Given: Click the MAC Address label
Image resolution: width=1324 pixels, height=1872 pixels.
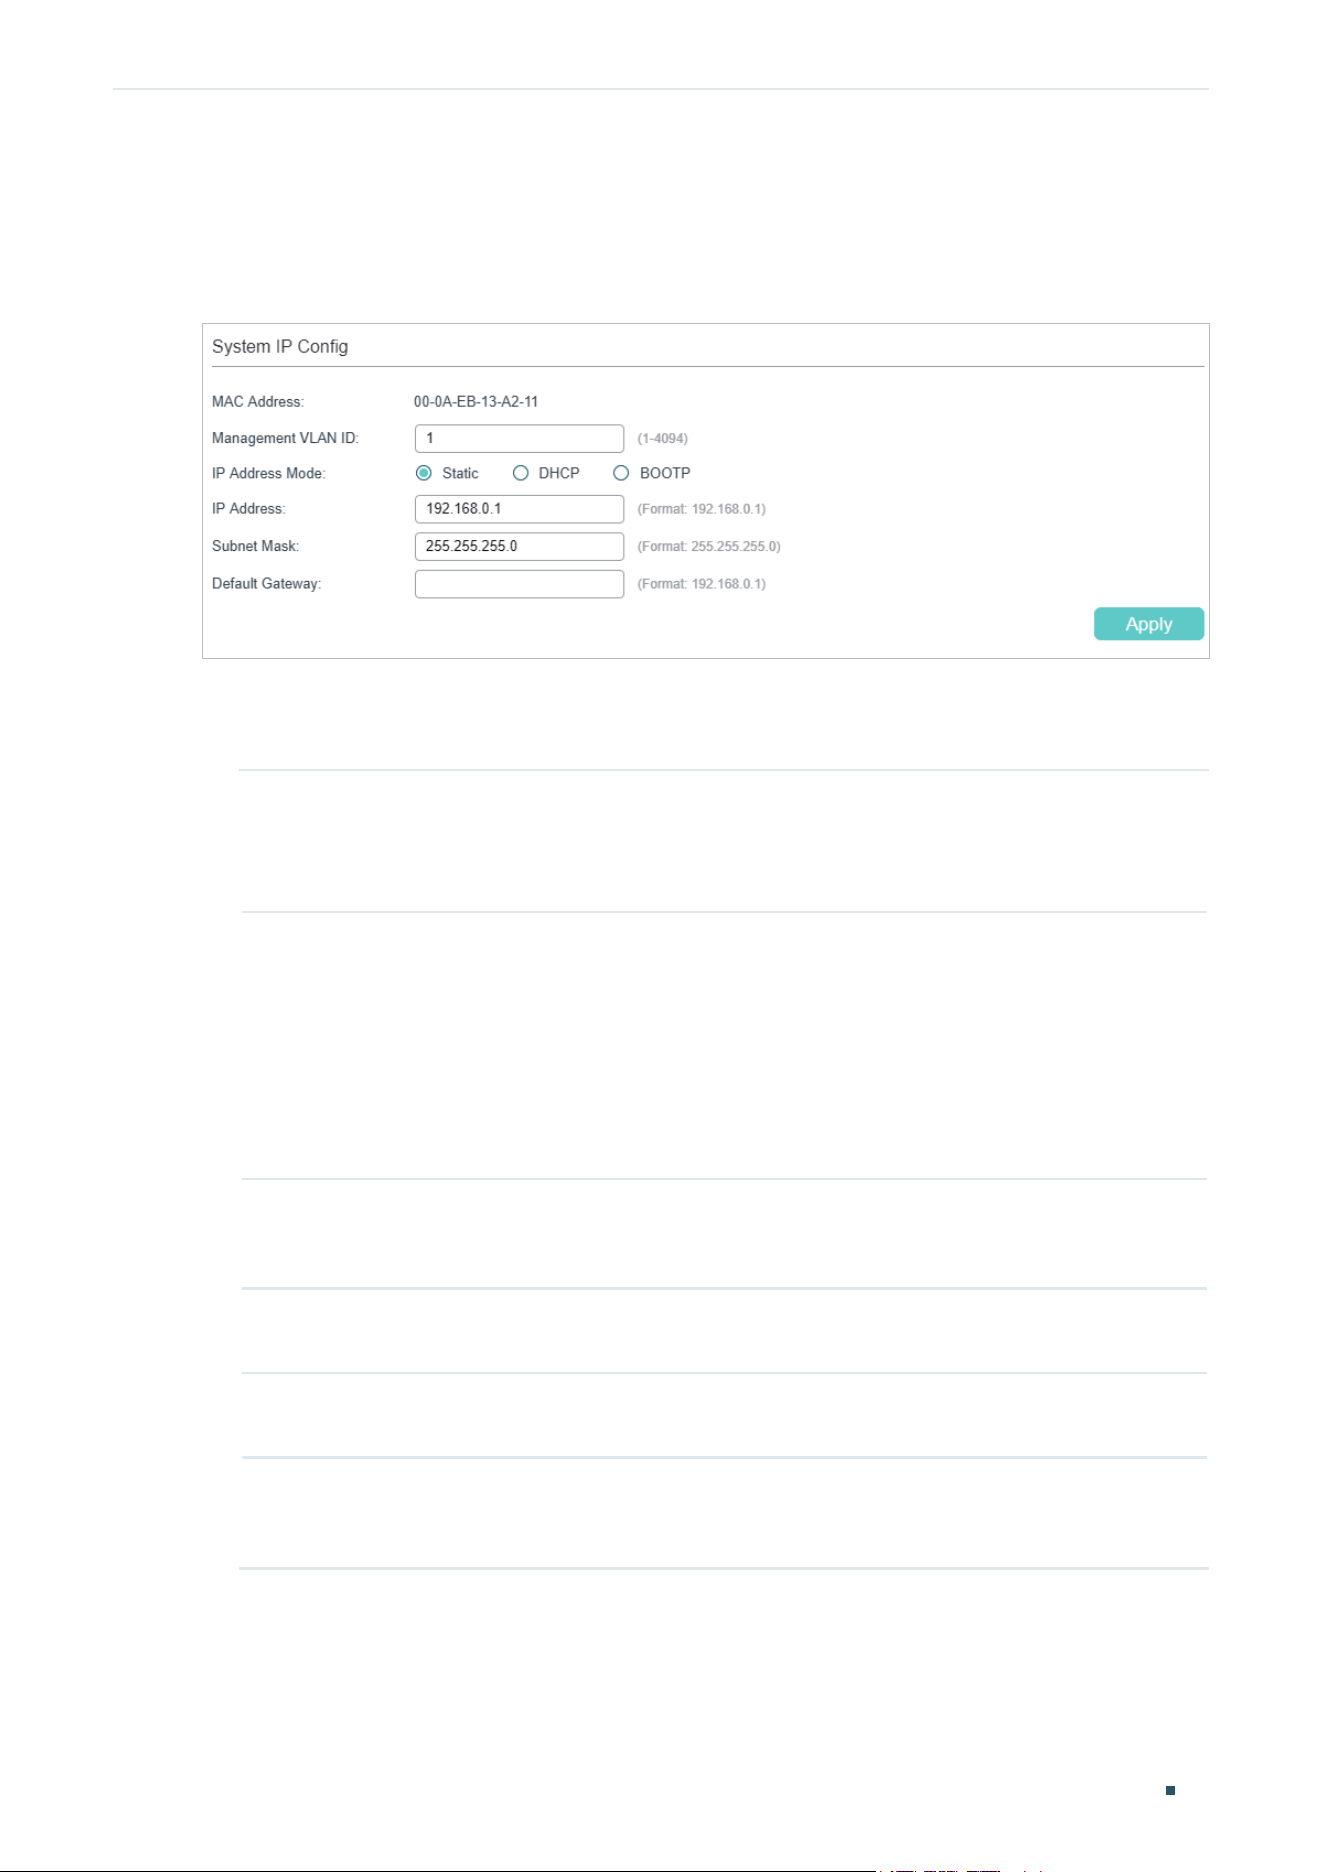Looking at the screenshot, I should (258, 402).
